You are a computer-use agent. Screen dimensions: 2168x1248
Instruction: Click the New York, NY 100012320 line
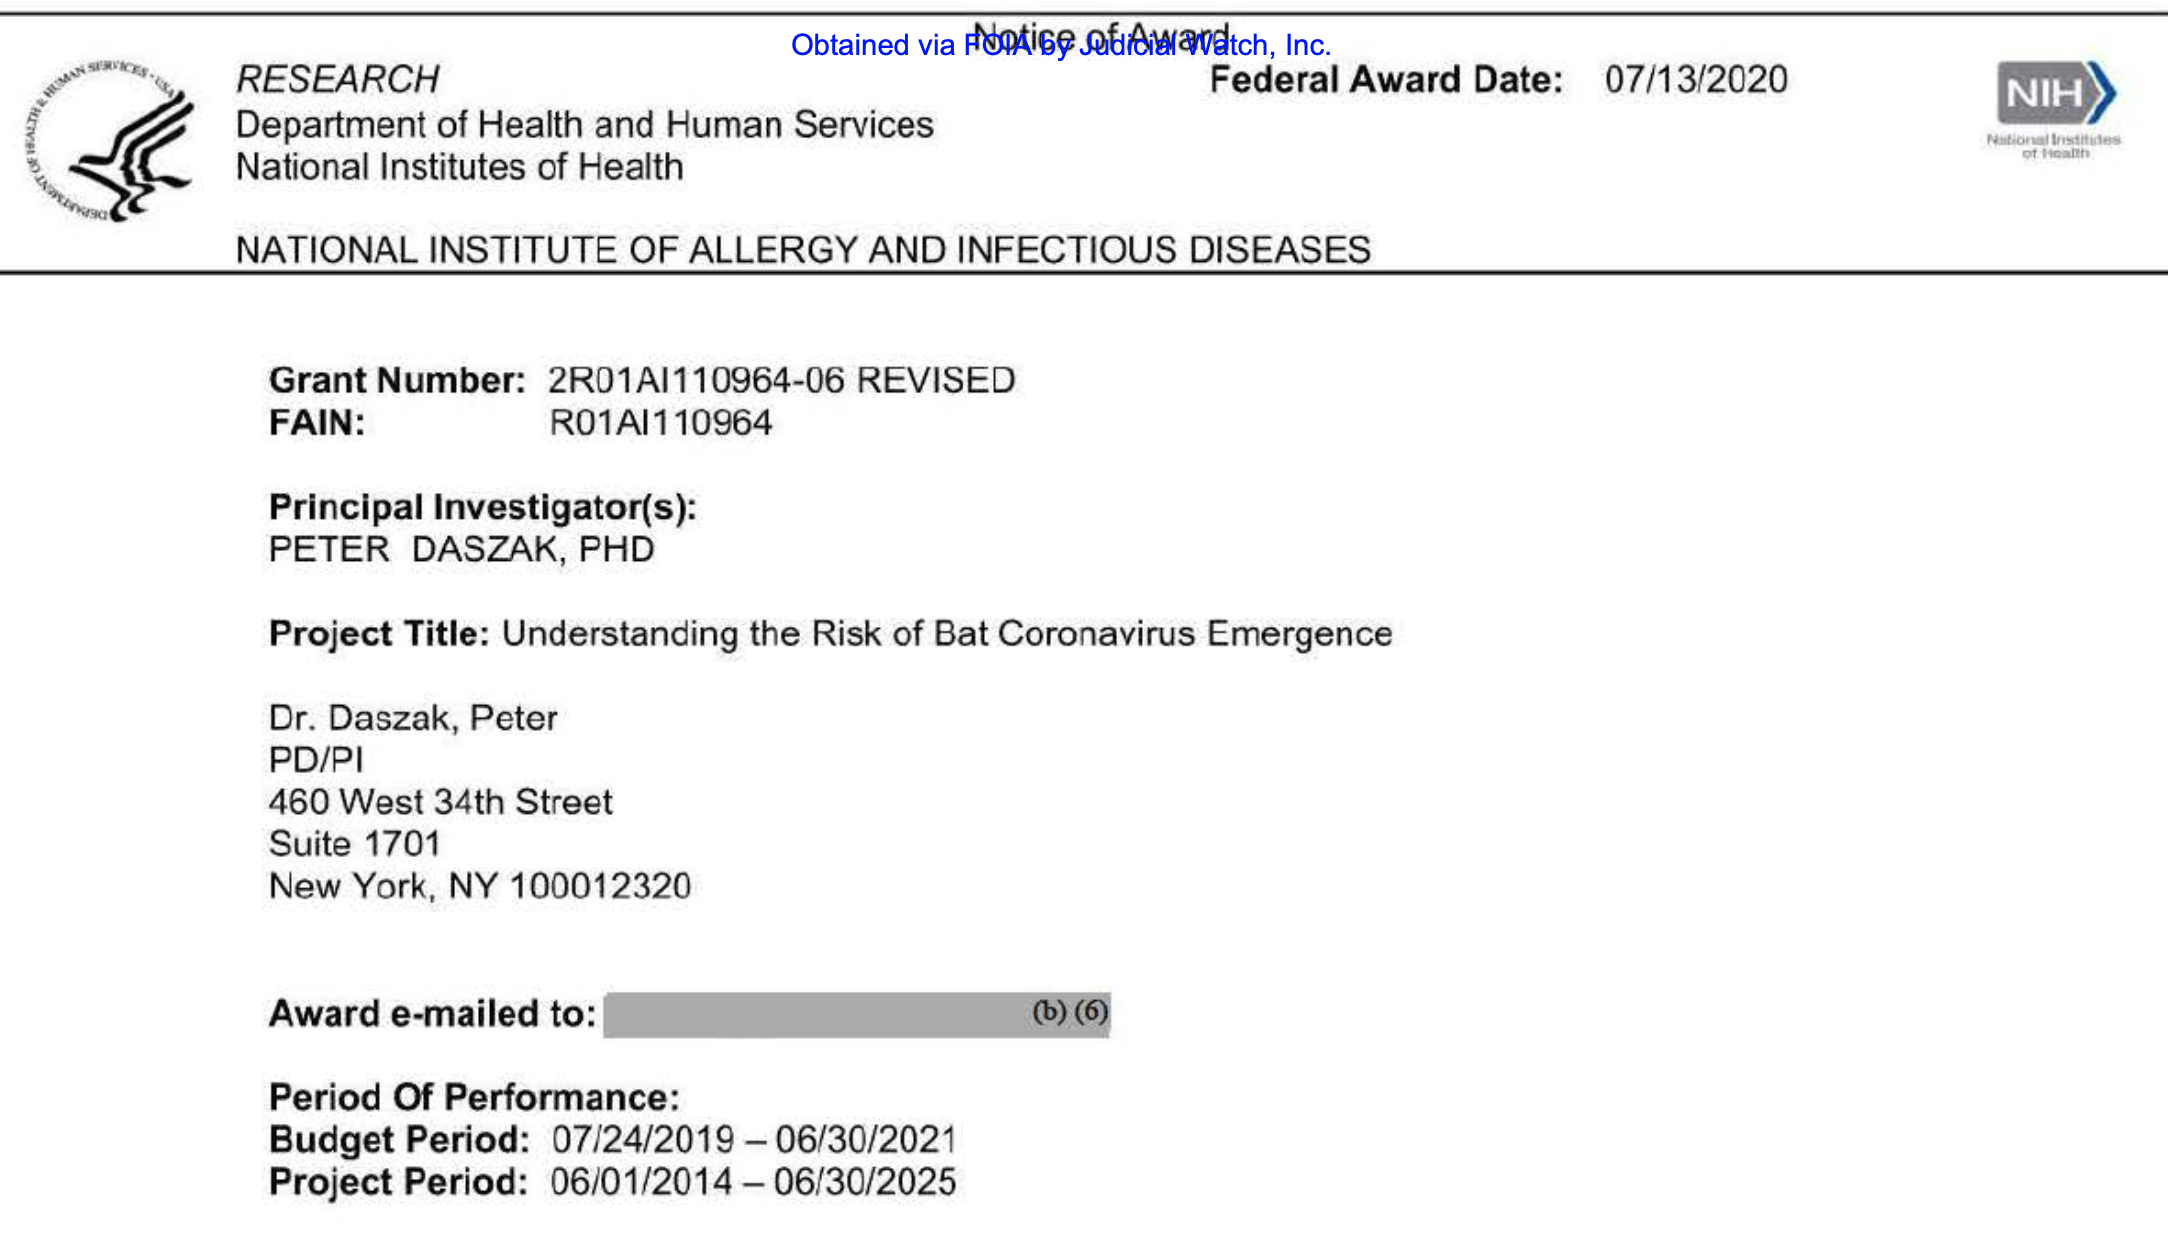pos(479,886)
